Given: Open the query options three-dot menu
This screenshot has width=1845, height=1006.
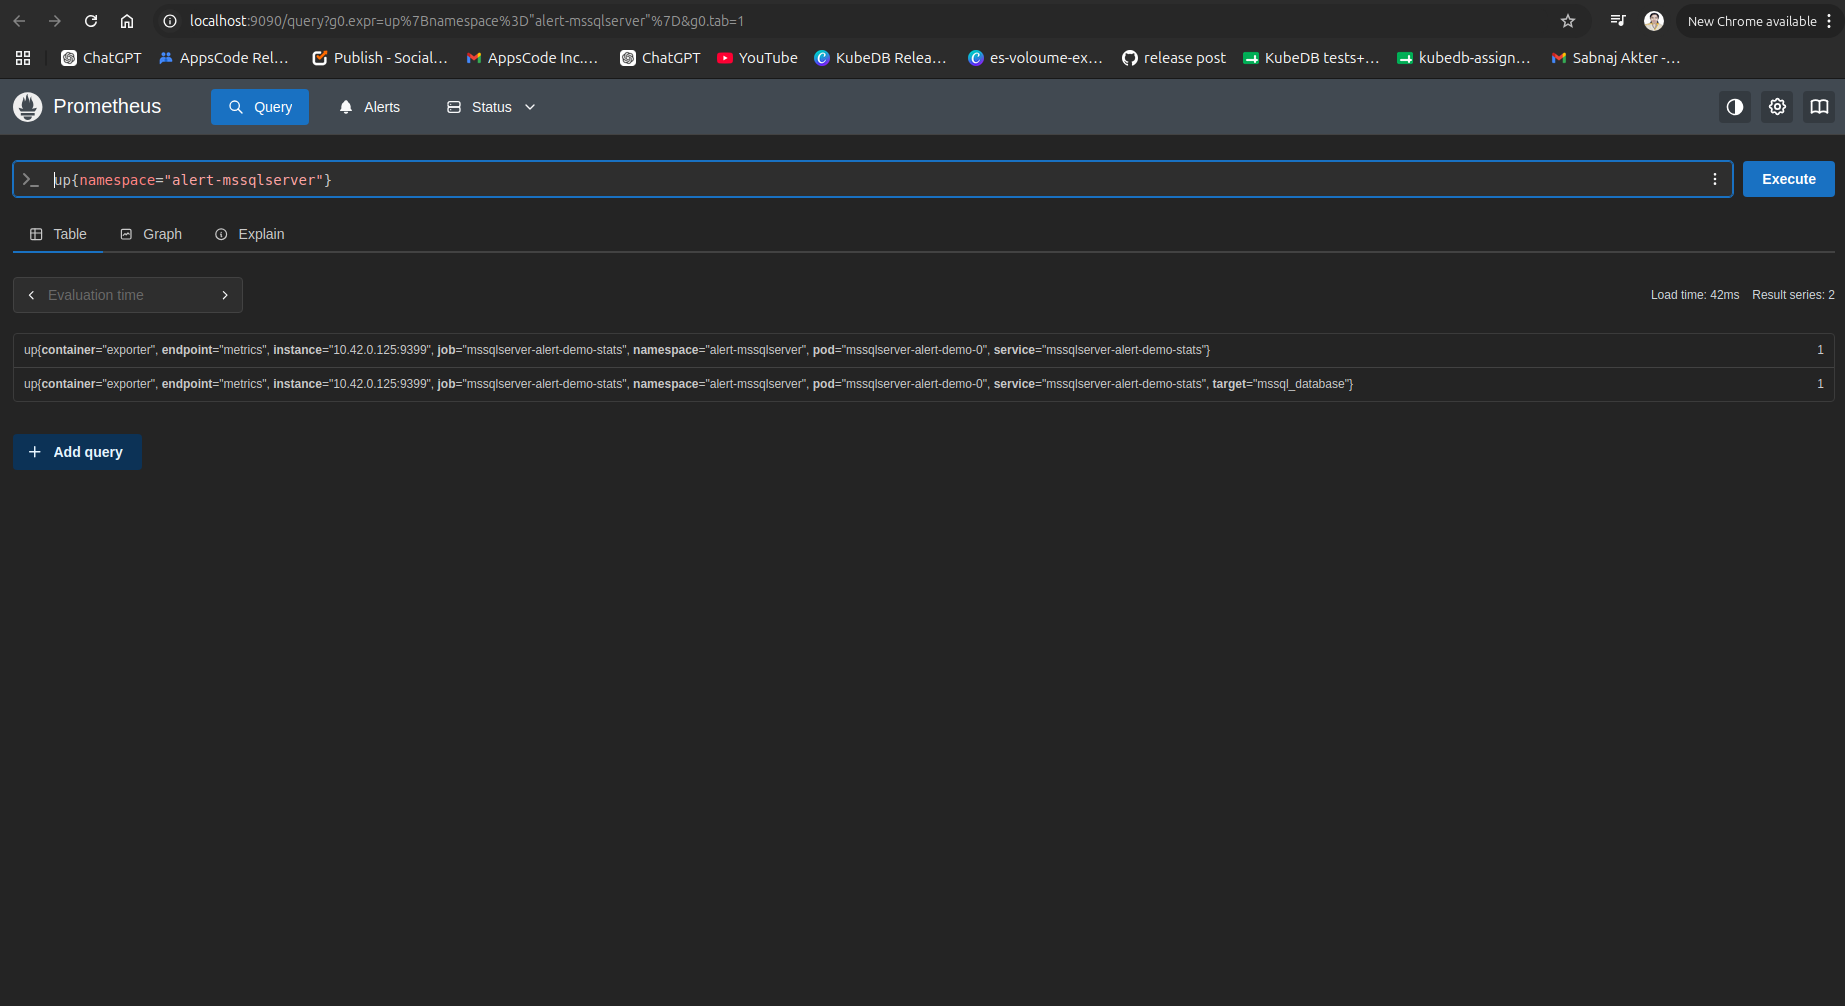Looking at the screenshot, I should (1715, 179).
